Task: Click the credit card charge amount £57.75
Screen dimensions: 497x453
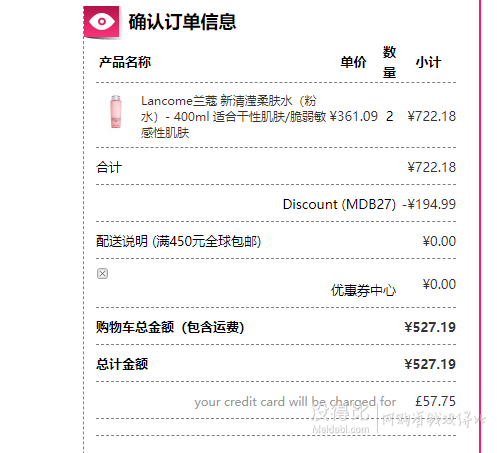Action: pyautogui.click(x=435, y=401)
